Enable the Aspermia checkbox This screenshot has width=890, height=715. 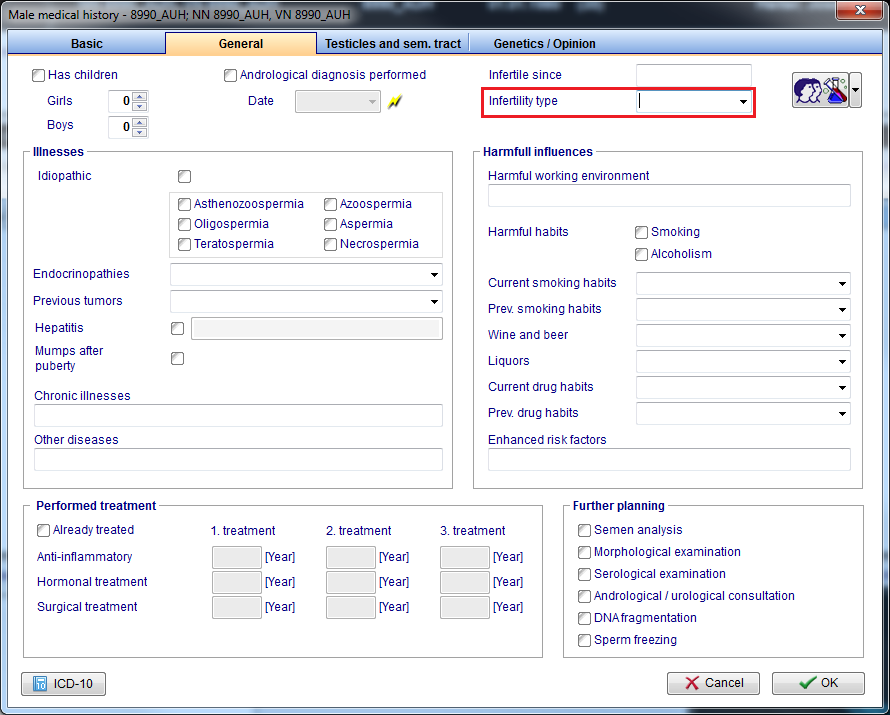click(x=330, y=224)
